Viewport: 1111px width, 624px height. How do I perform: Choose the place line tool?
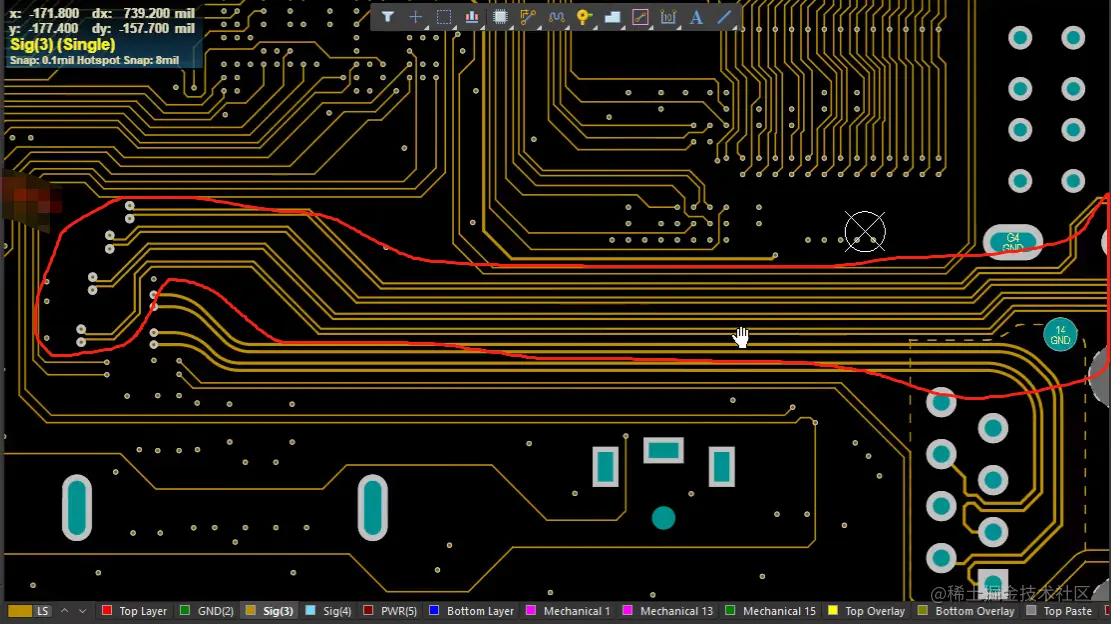coord(725,17)
